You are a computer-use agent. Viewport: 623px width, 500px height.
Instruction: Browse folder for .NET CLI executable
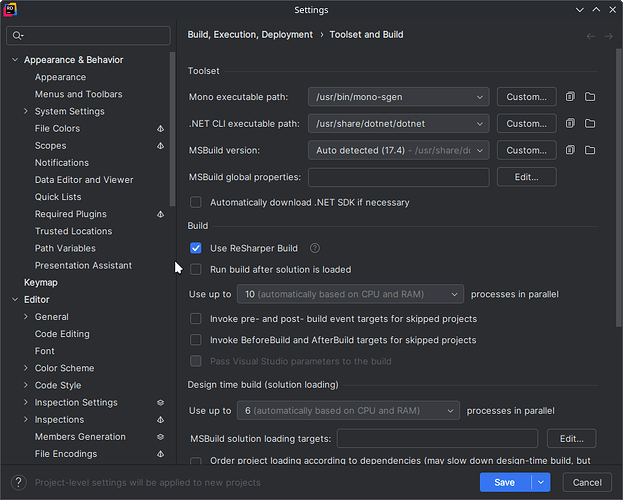pyautogui.click(x=590, y=124)
